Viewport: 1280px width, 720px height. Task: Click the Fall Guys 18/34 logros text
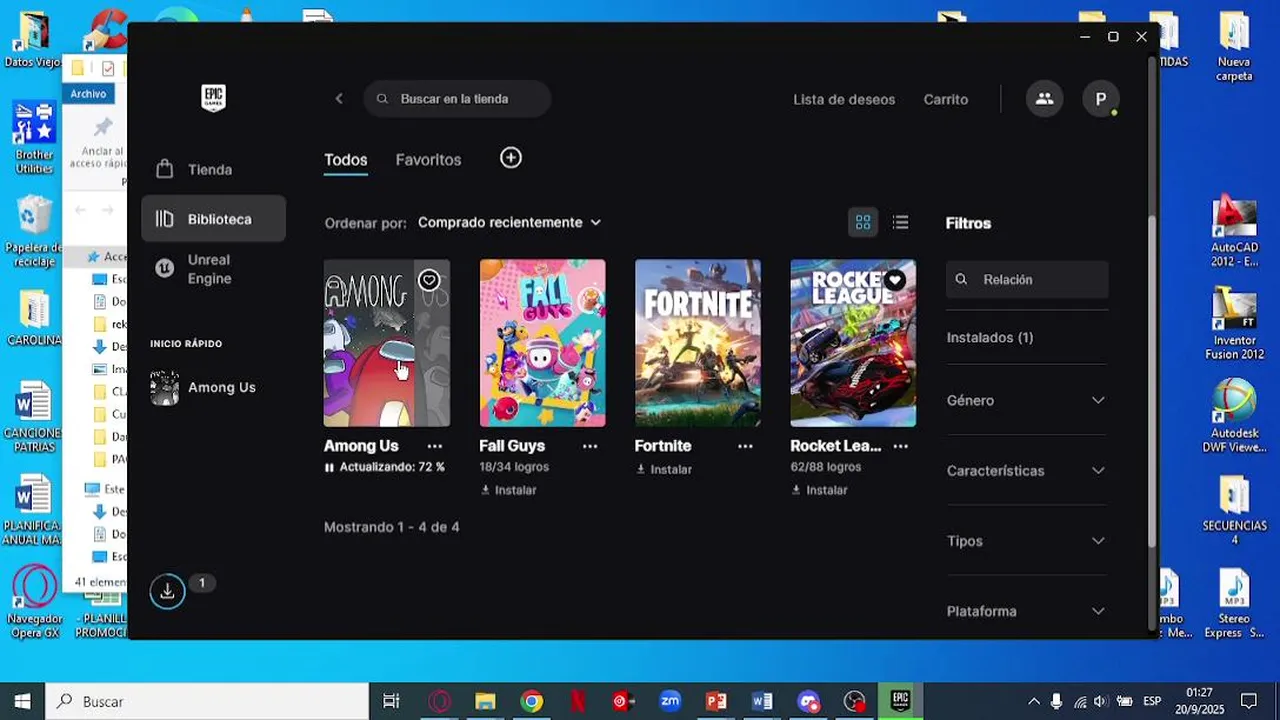(514, 467)
